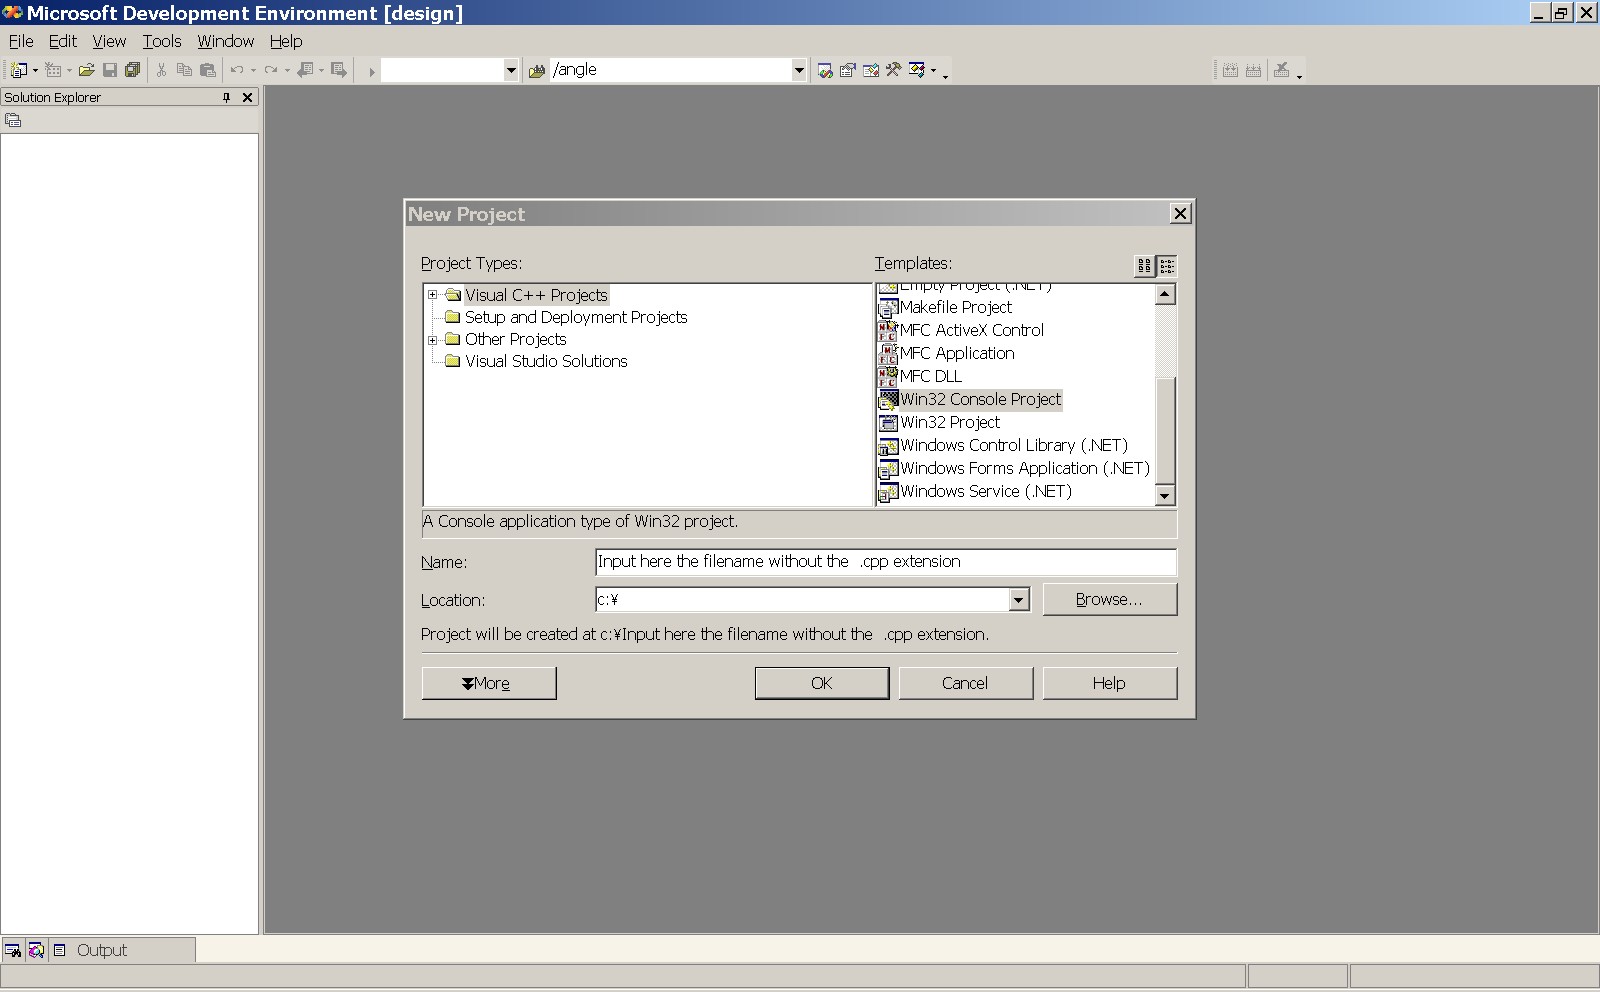1600x992 pixels.
Task: Open the Help menu
Action: [x=286, y=41]
